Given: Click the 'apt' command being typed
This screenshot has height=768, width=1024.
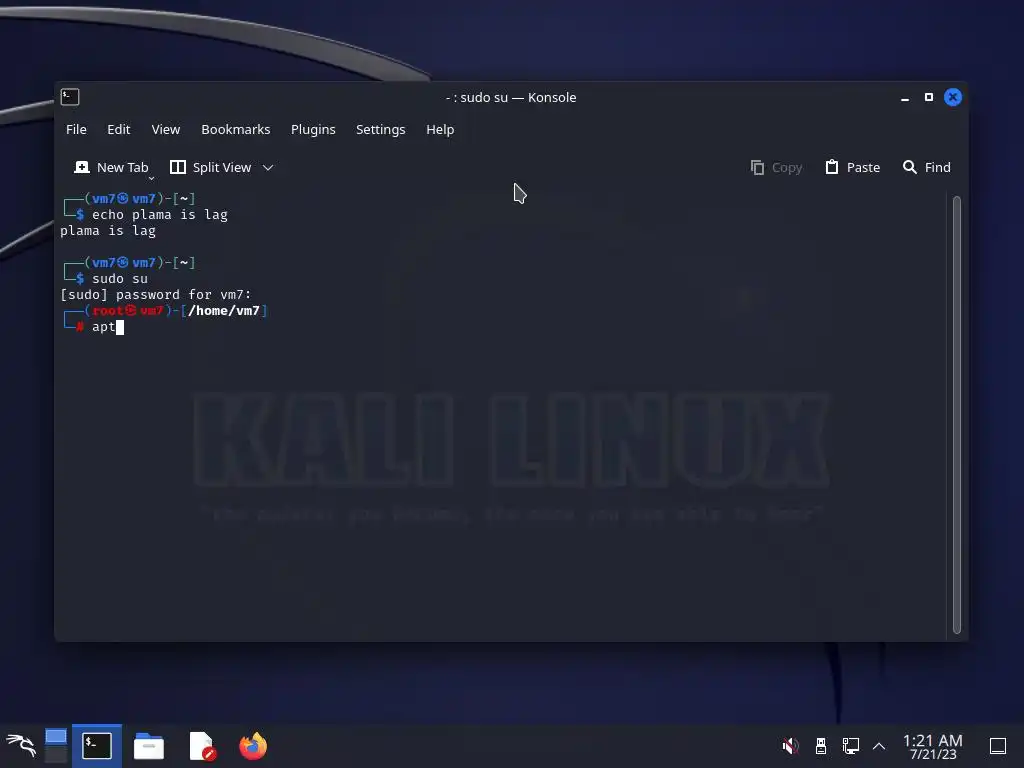Looking at the screenshot, I should tap(103, 327).
